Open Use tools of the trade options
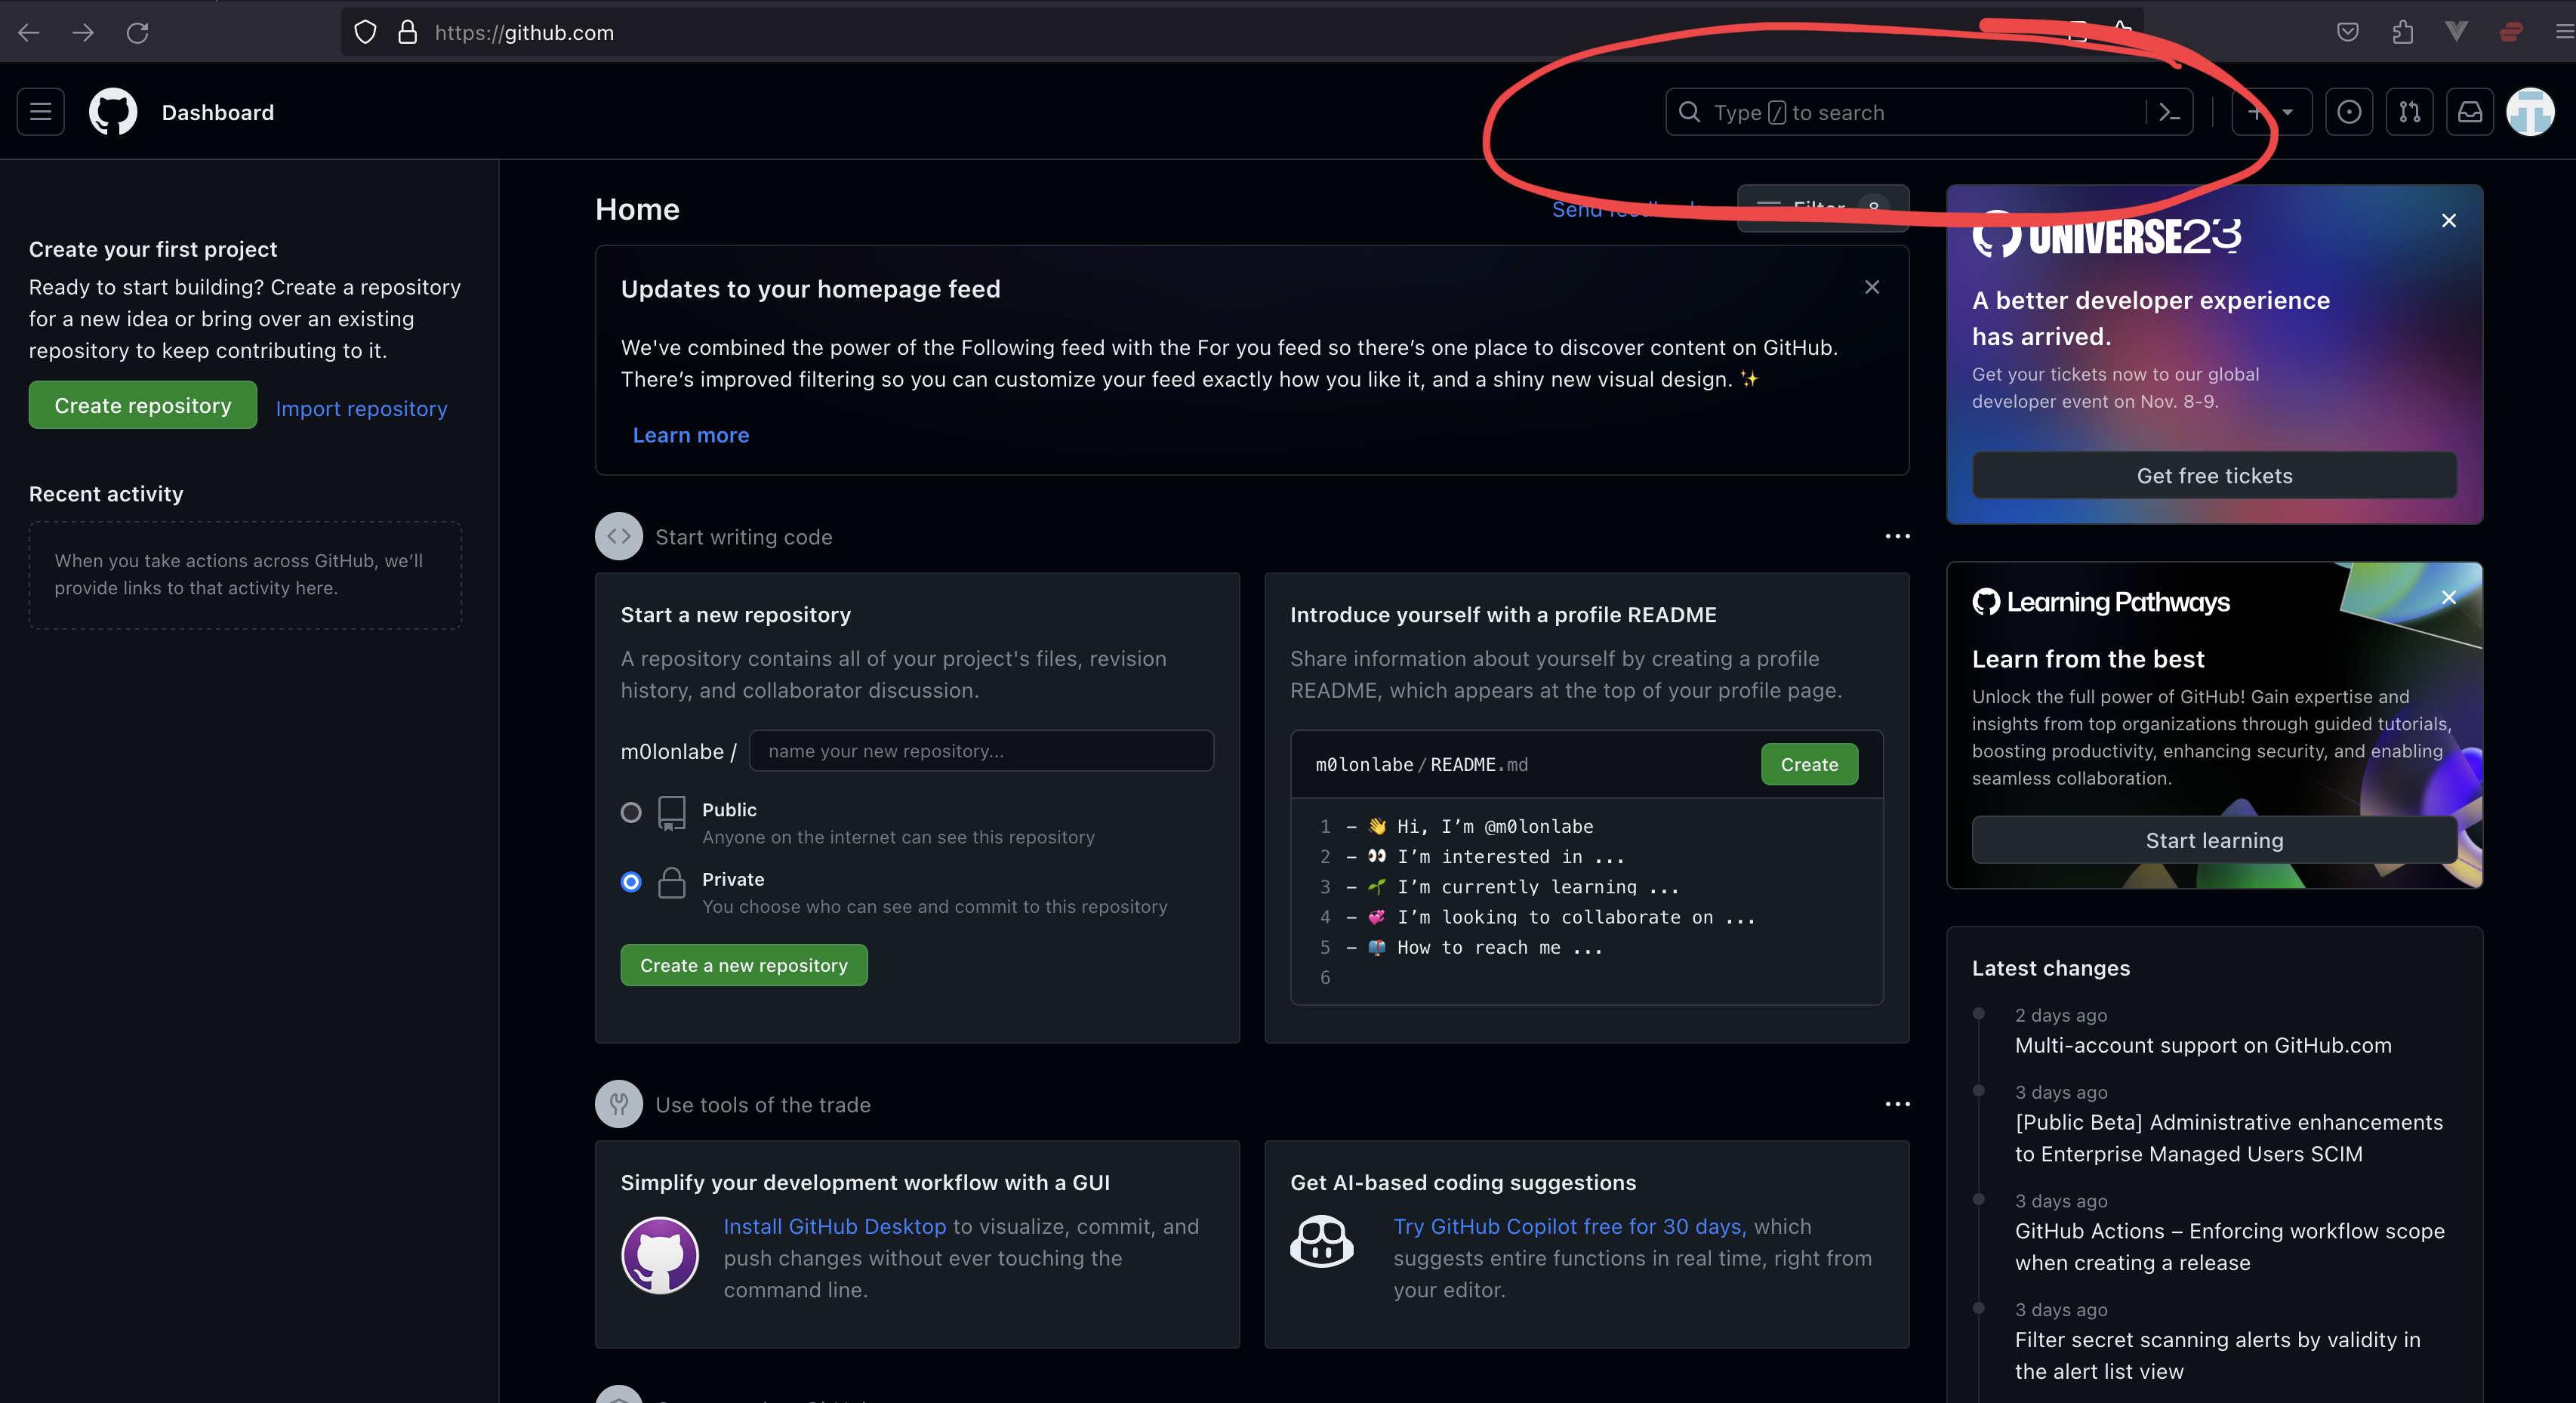 (x=1897, y=1105)
